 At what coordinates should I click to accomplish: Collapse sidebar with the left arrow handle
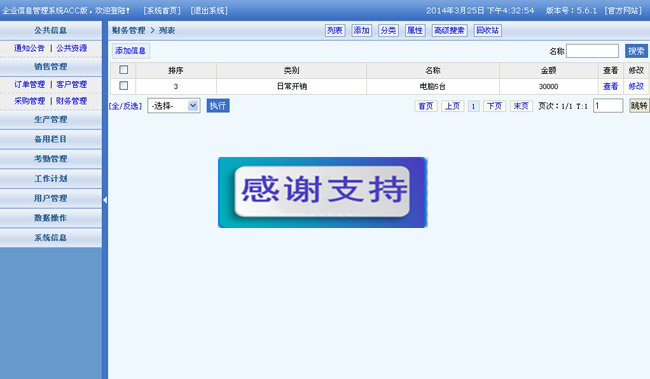pyautogui.click(x=105, y=200)
